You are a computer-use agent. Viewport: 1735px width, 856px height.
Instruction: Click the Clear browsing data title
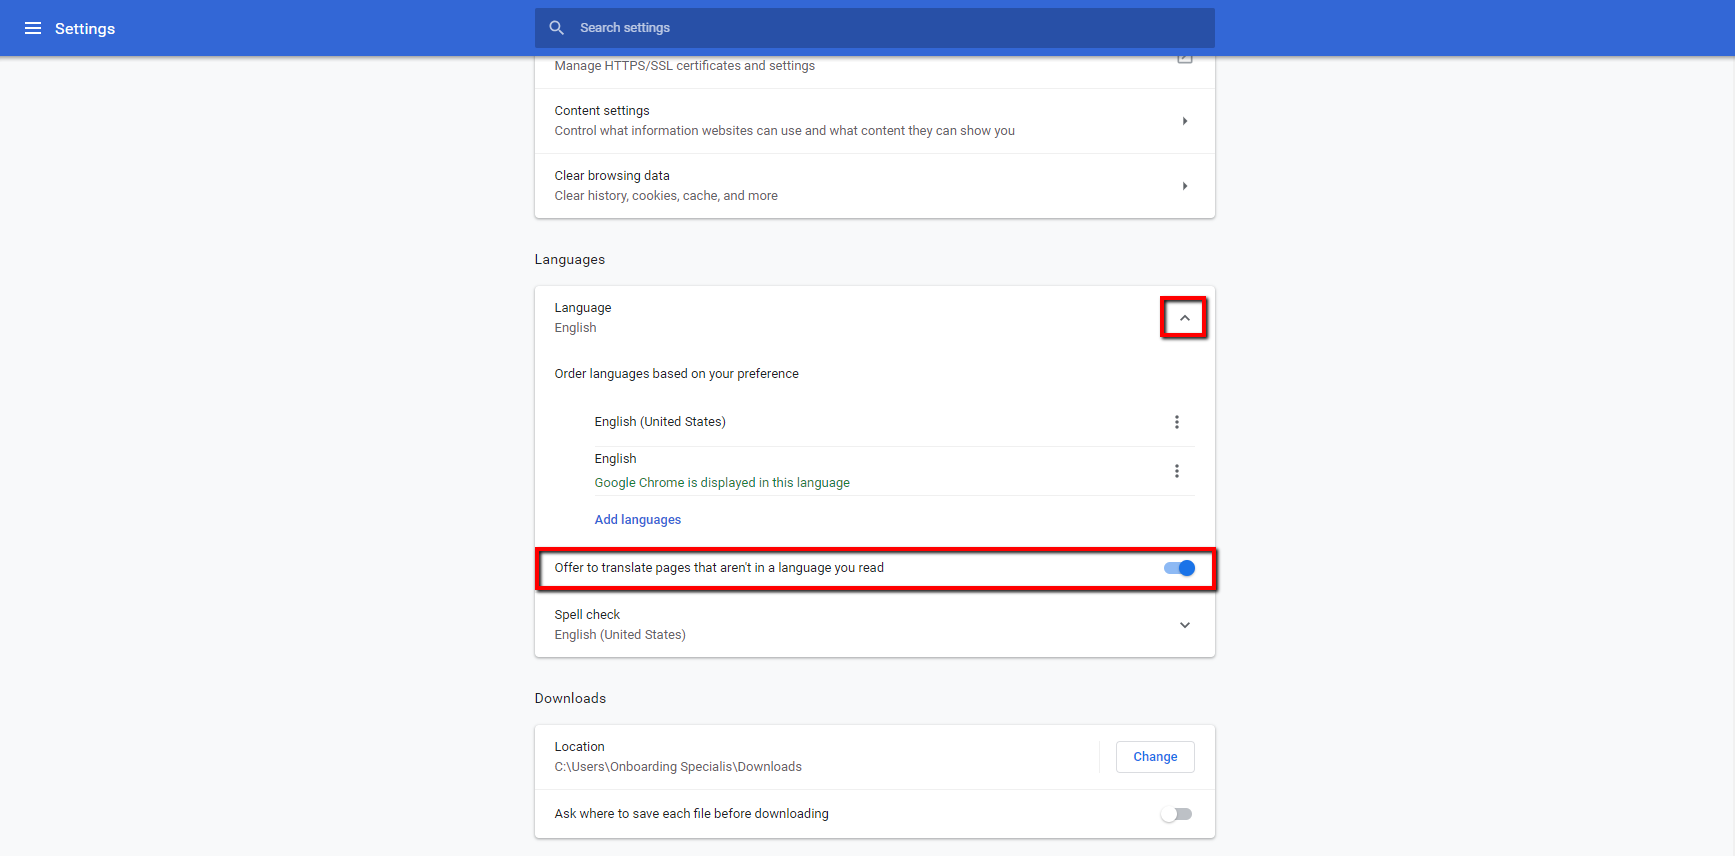[612, 176]
